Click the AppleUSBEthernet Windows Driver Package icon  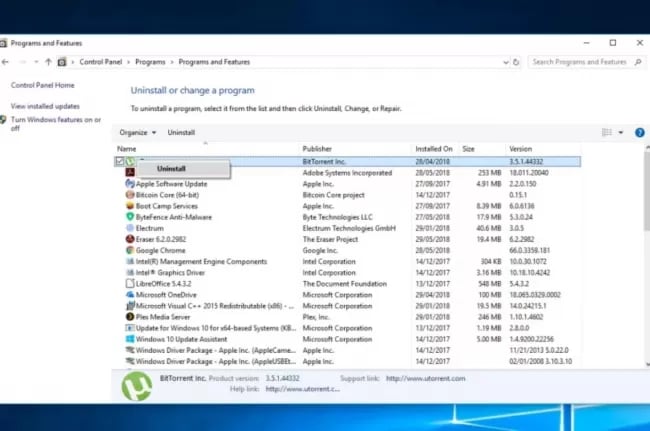130,361
